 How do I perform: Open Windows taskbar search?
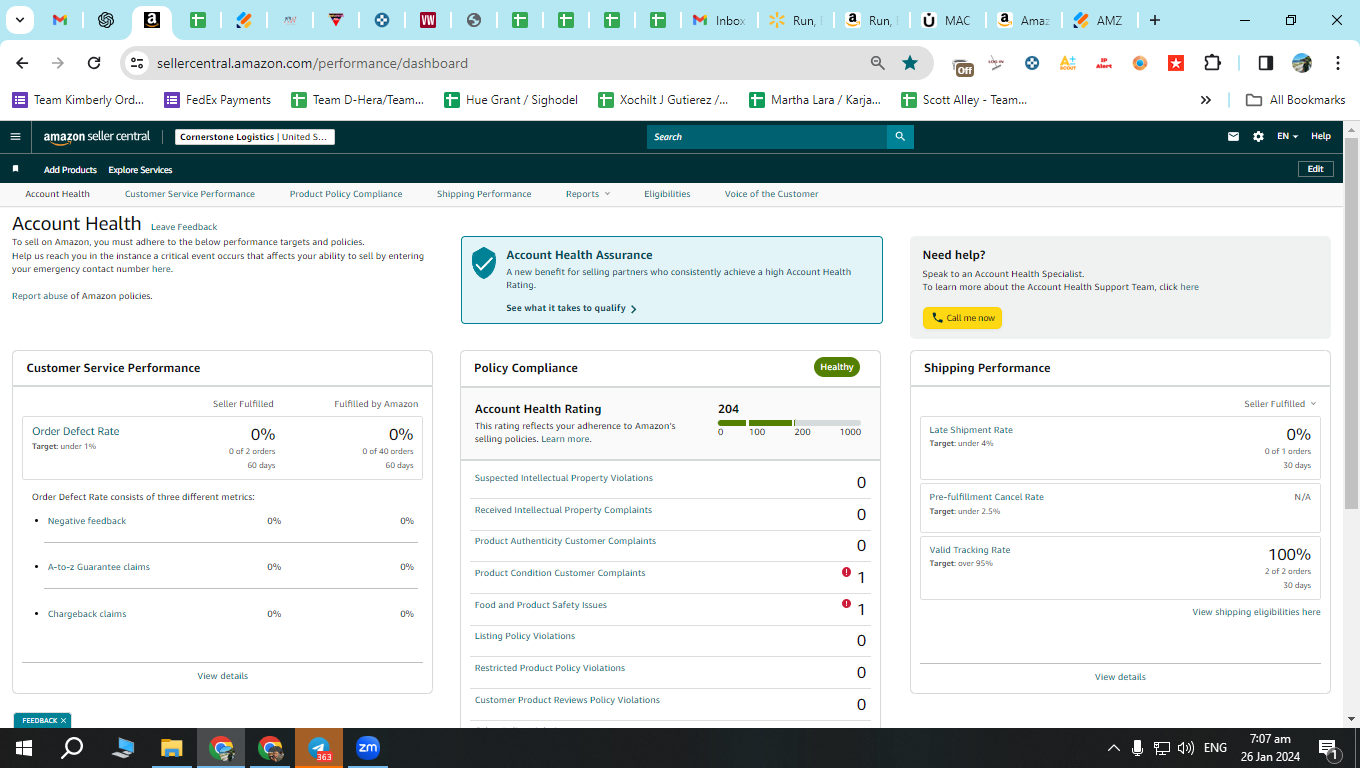(x=73, y=748)
